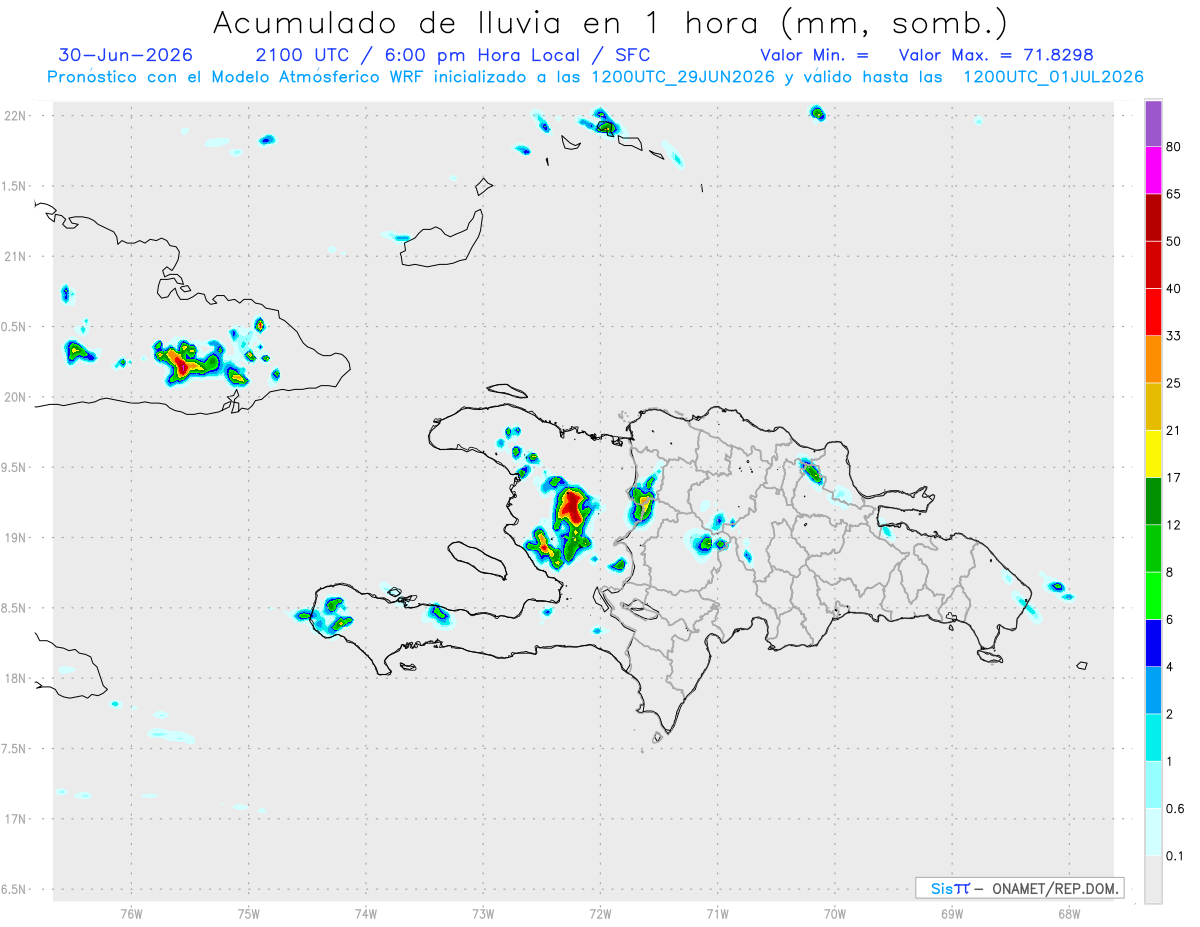Screen dimensions: 1200x927
Task: Click the '73W' longitude label
Action: (x=483, y=913)
